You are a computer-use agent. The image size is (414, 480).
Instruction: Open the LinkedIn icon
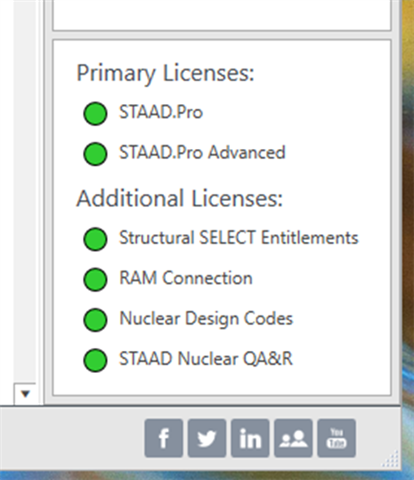250,438
